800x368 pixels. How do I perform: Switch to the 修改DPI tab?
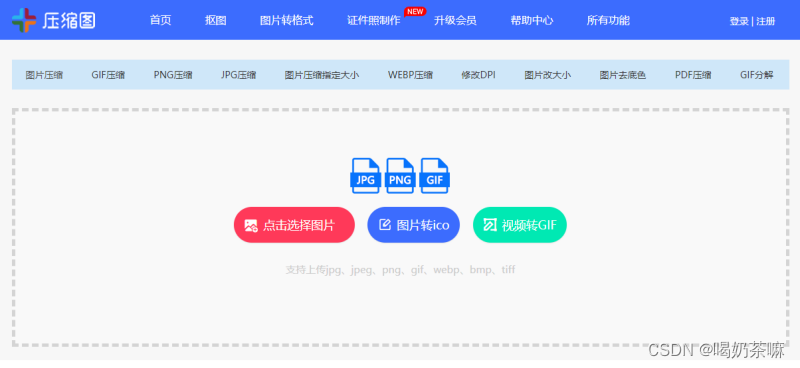(x=479, y=75)
